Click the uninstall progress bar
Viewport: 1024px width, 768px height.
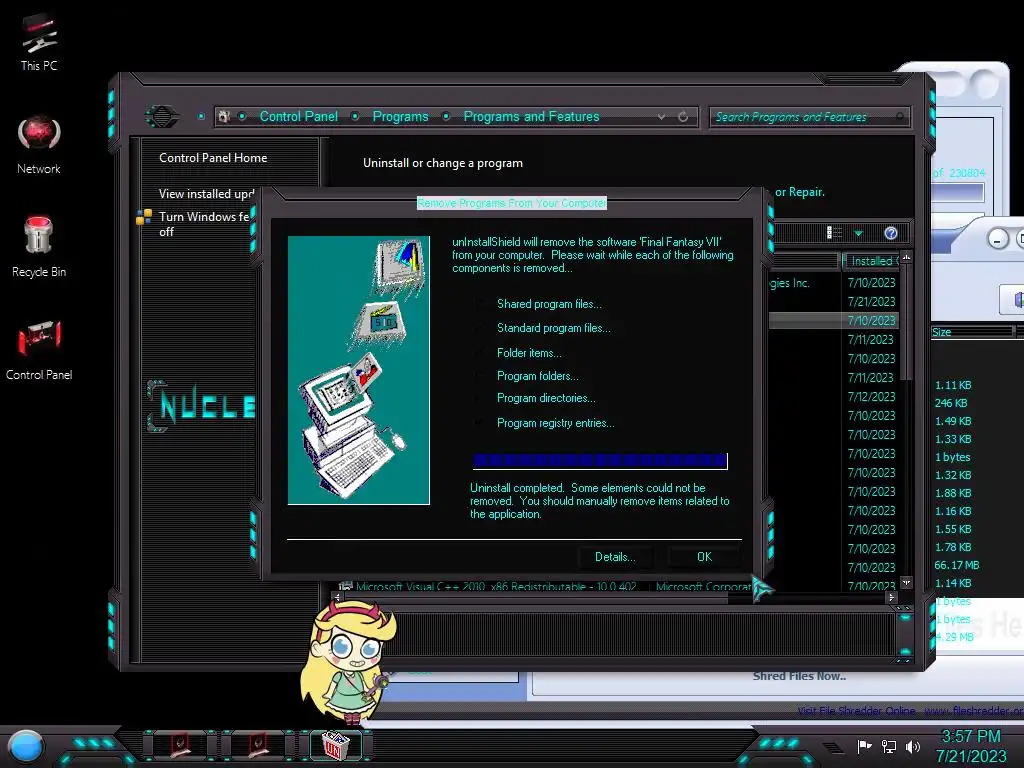click(x=600, y=461)
